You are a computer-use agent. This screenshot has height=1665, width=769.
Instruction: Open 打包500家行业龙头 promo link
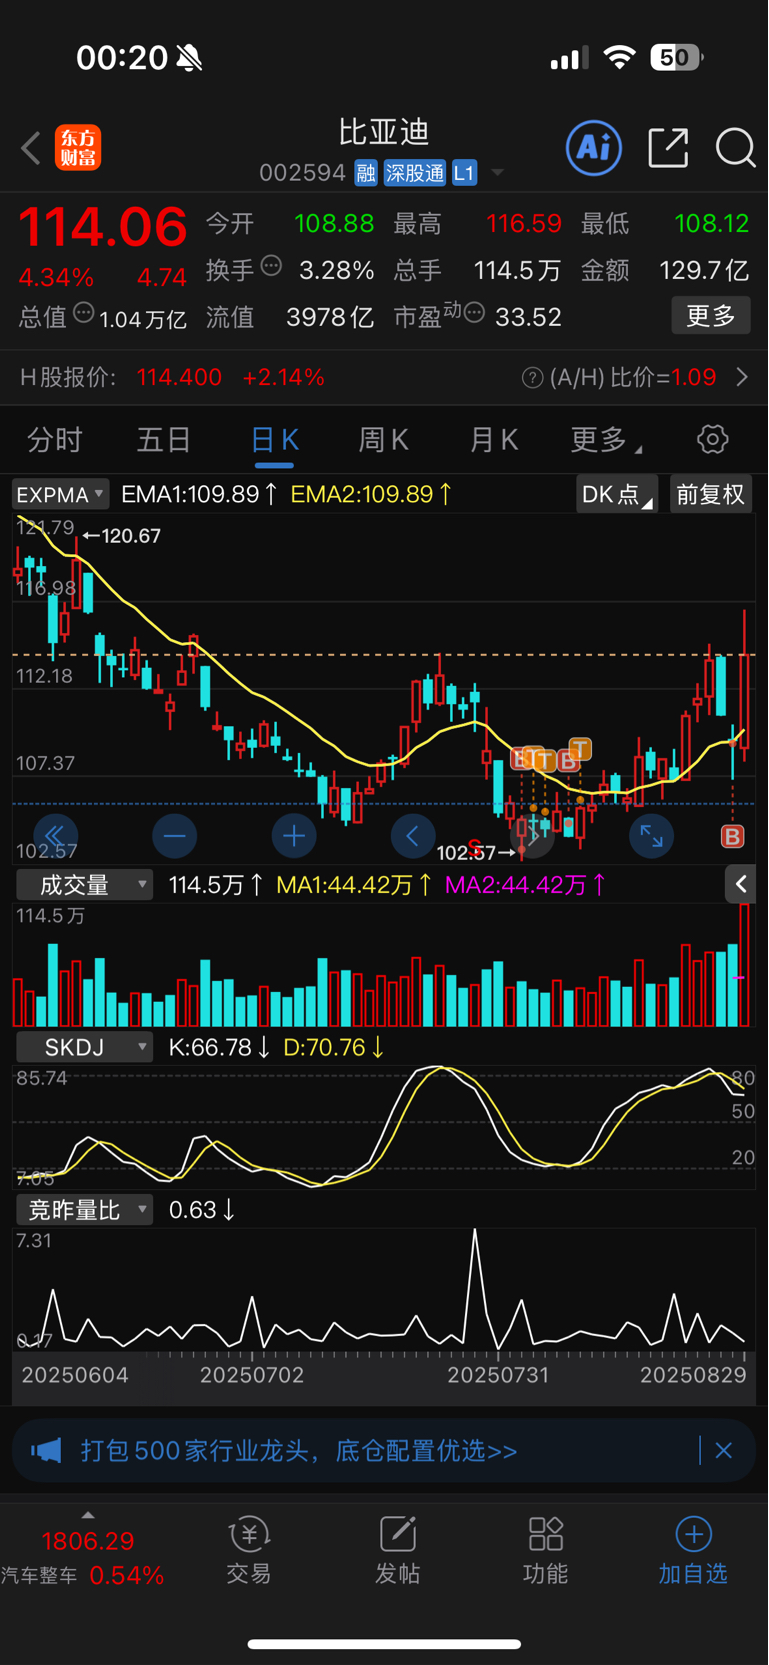pyautogui.click(x=299, y=1450)
